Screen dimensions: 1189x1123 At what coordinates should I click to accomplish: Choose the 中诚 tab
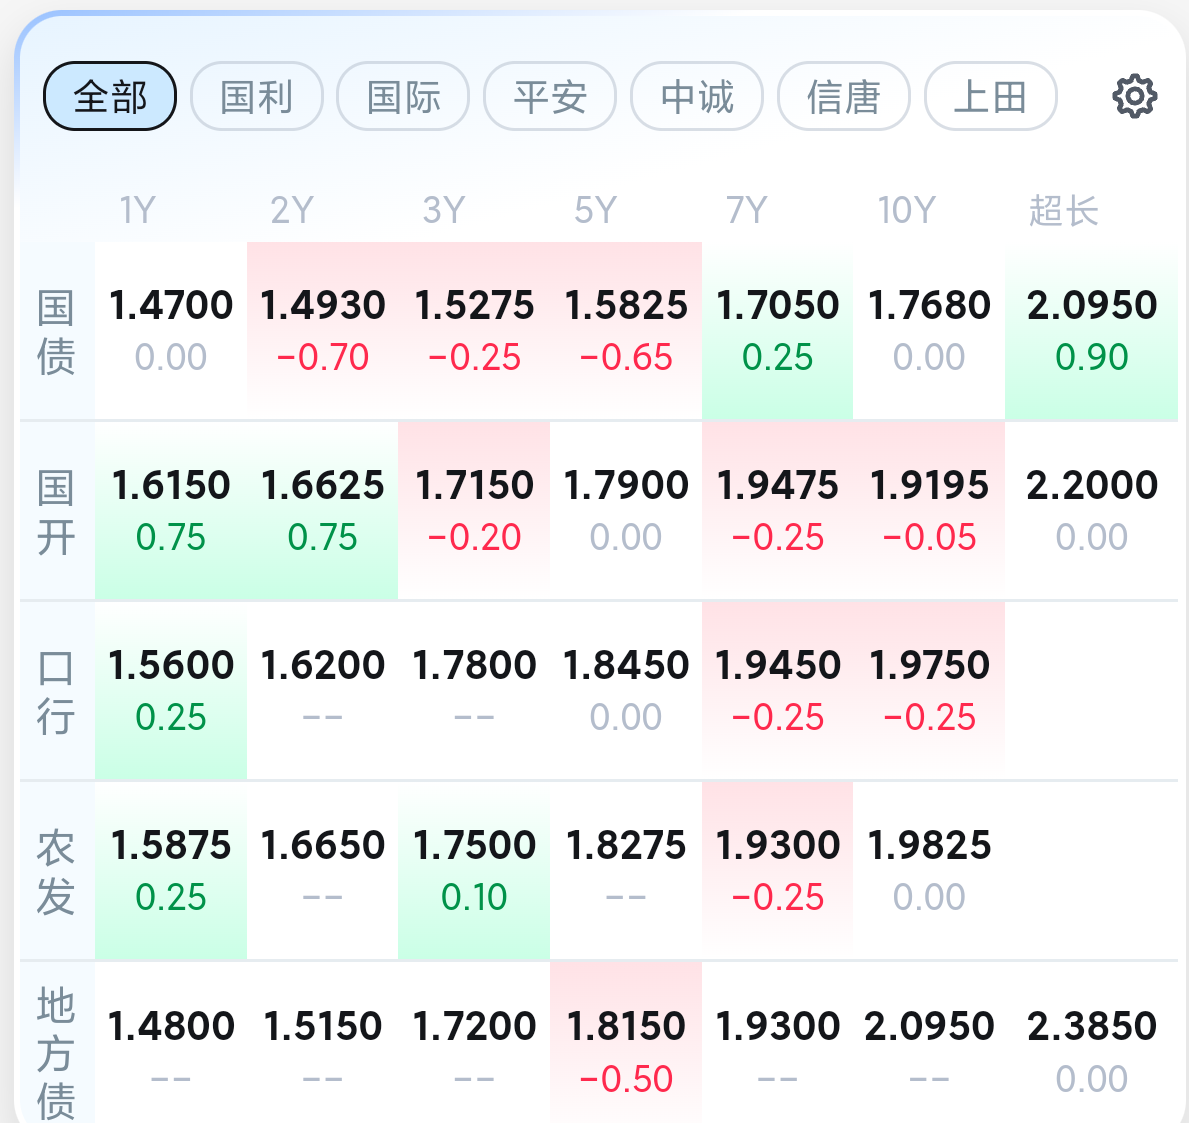(697, 97)
